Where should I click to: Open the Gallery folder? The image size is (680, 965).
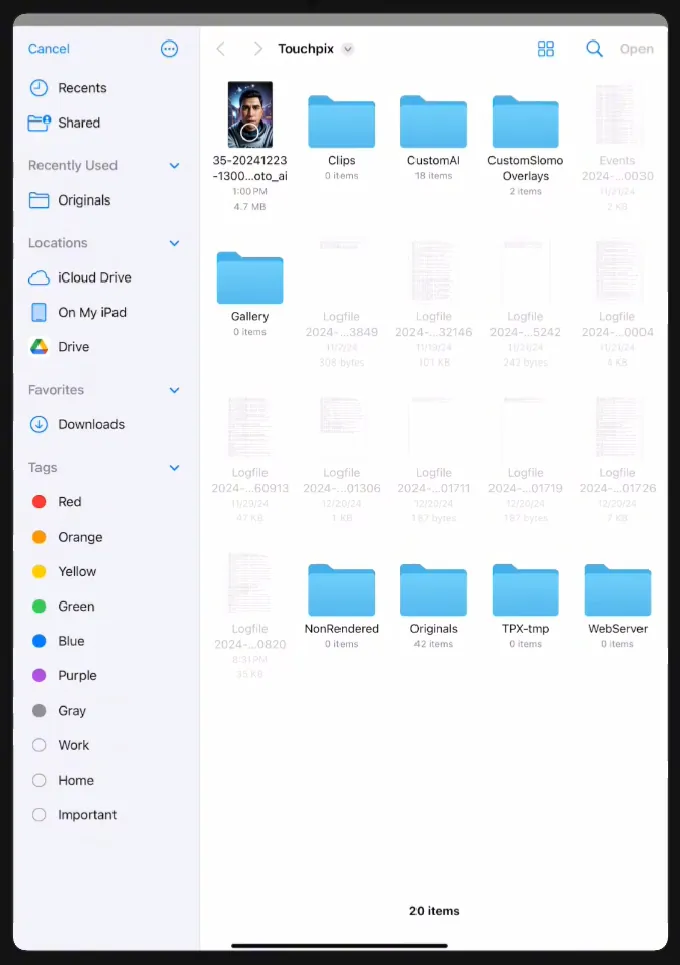point(250,278)
